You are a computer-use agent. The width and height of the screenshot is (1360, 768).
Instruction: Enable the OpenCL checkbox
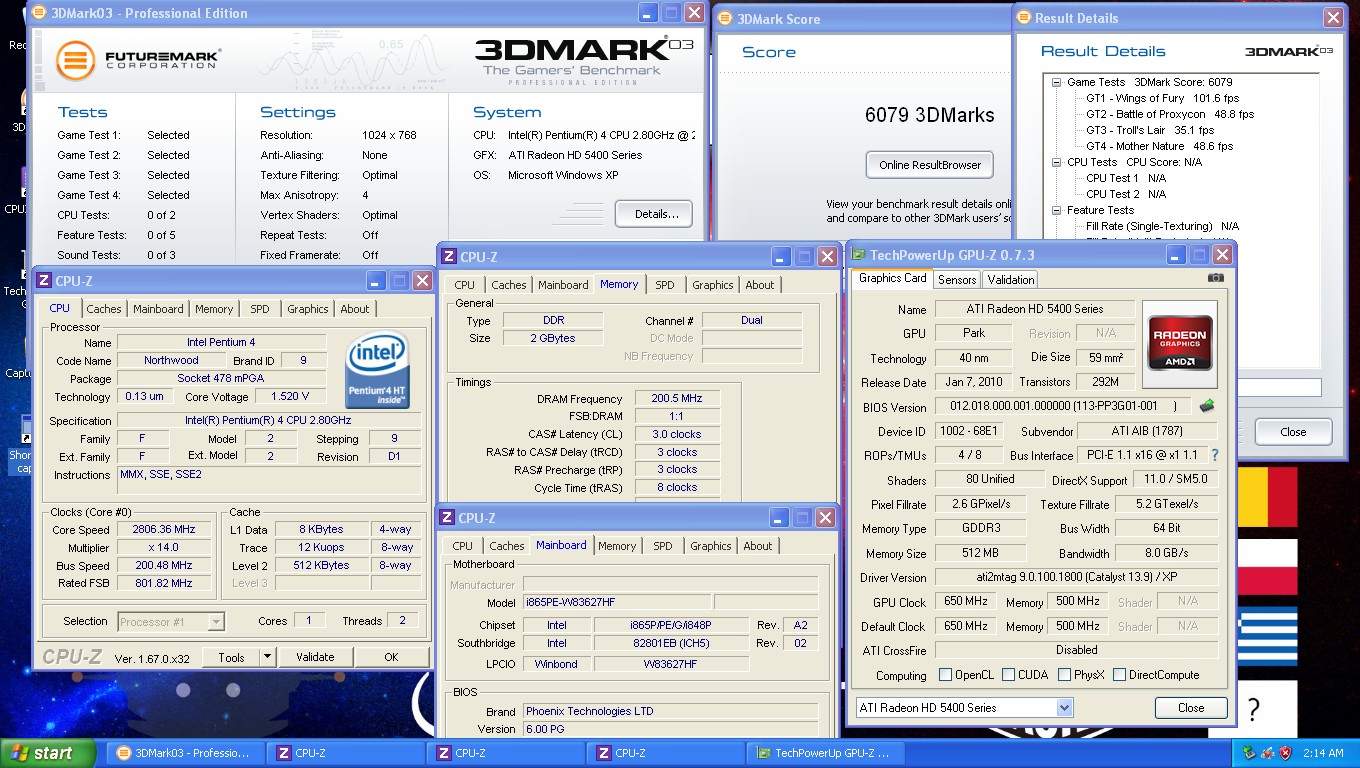point(945,675)
